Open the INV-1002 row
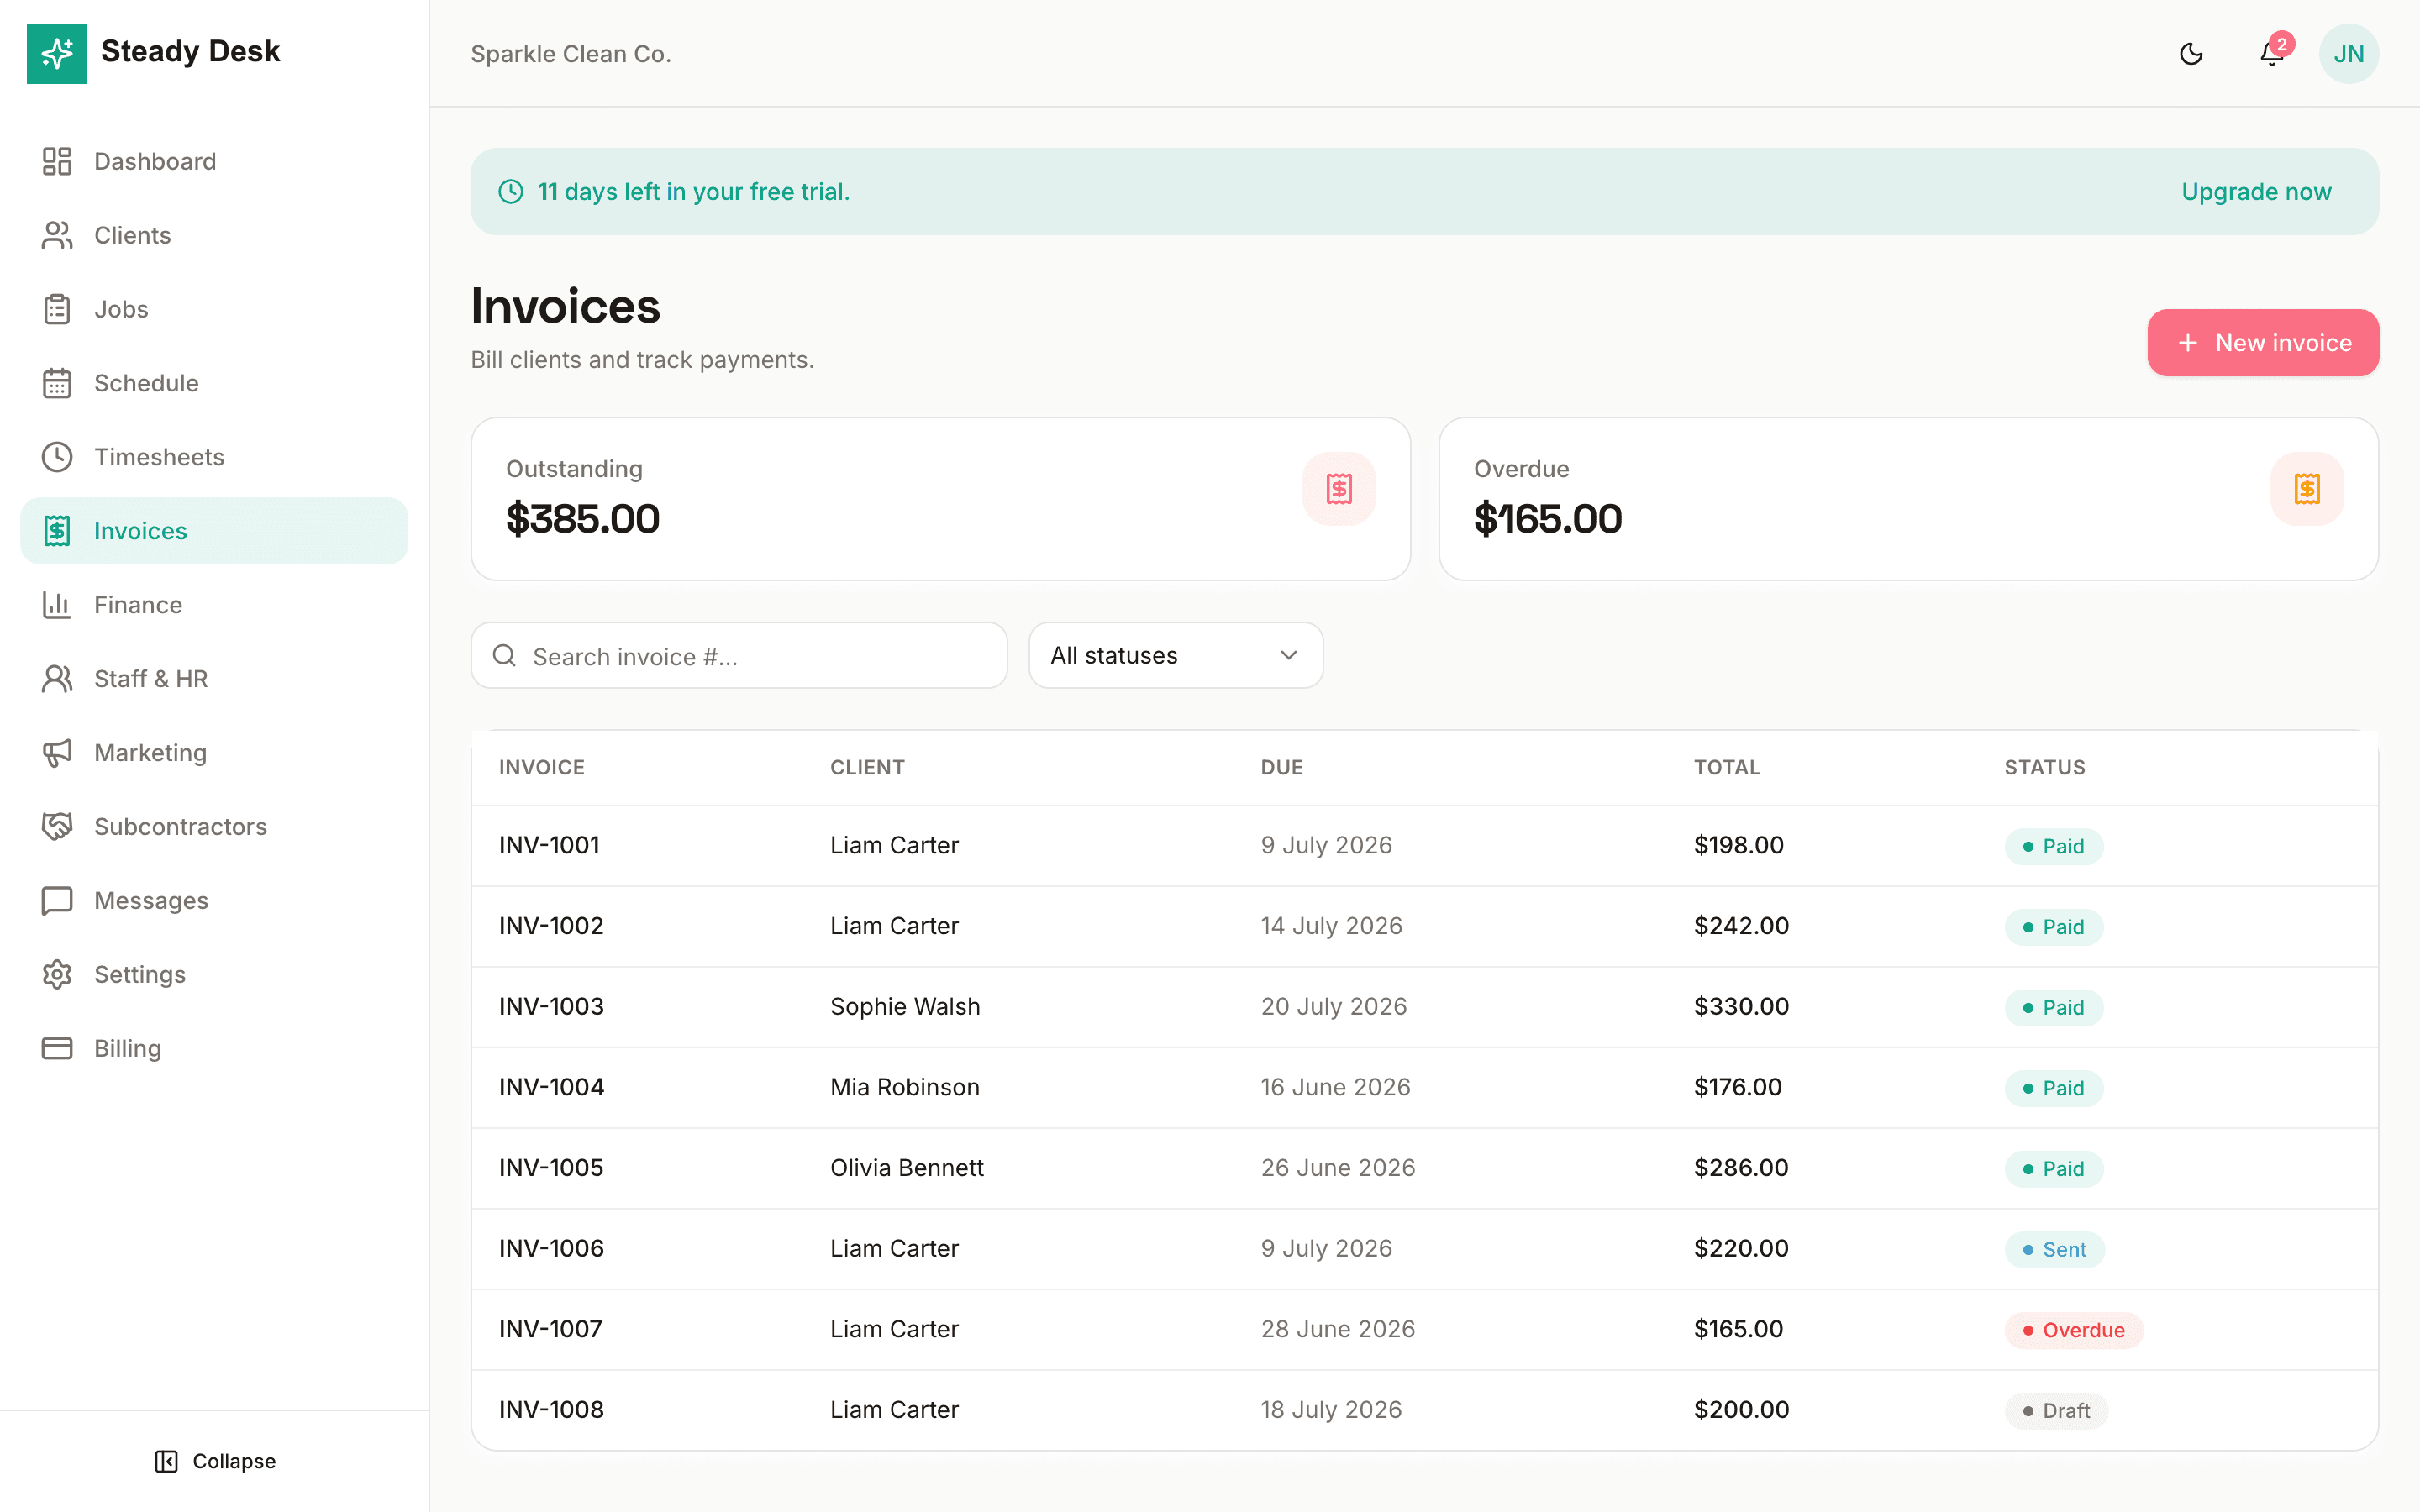 tap(1424, 926)
